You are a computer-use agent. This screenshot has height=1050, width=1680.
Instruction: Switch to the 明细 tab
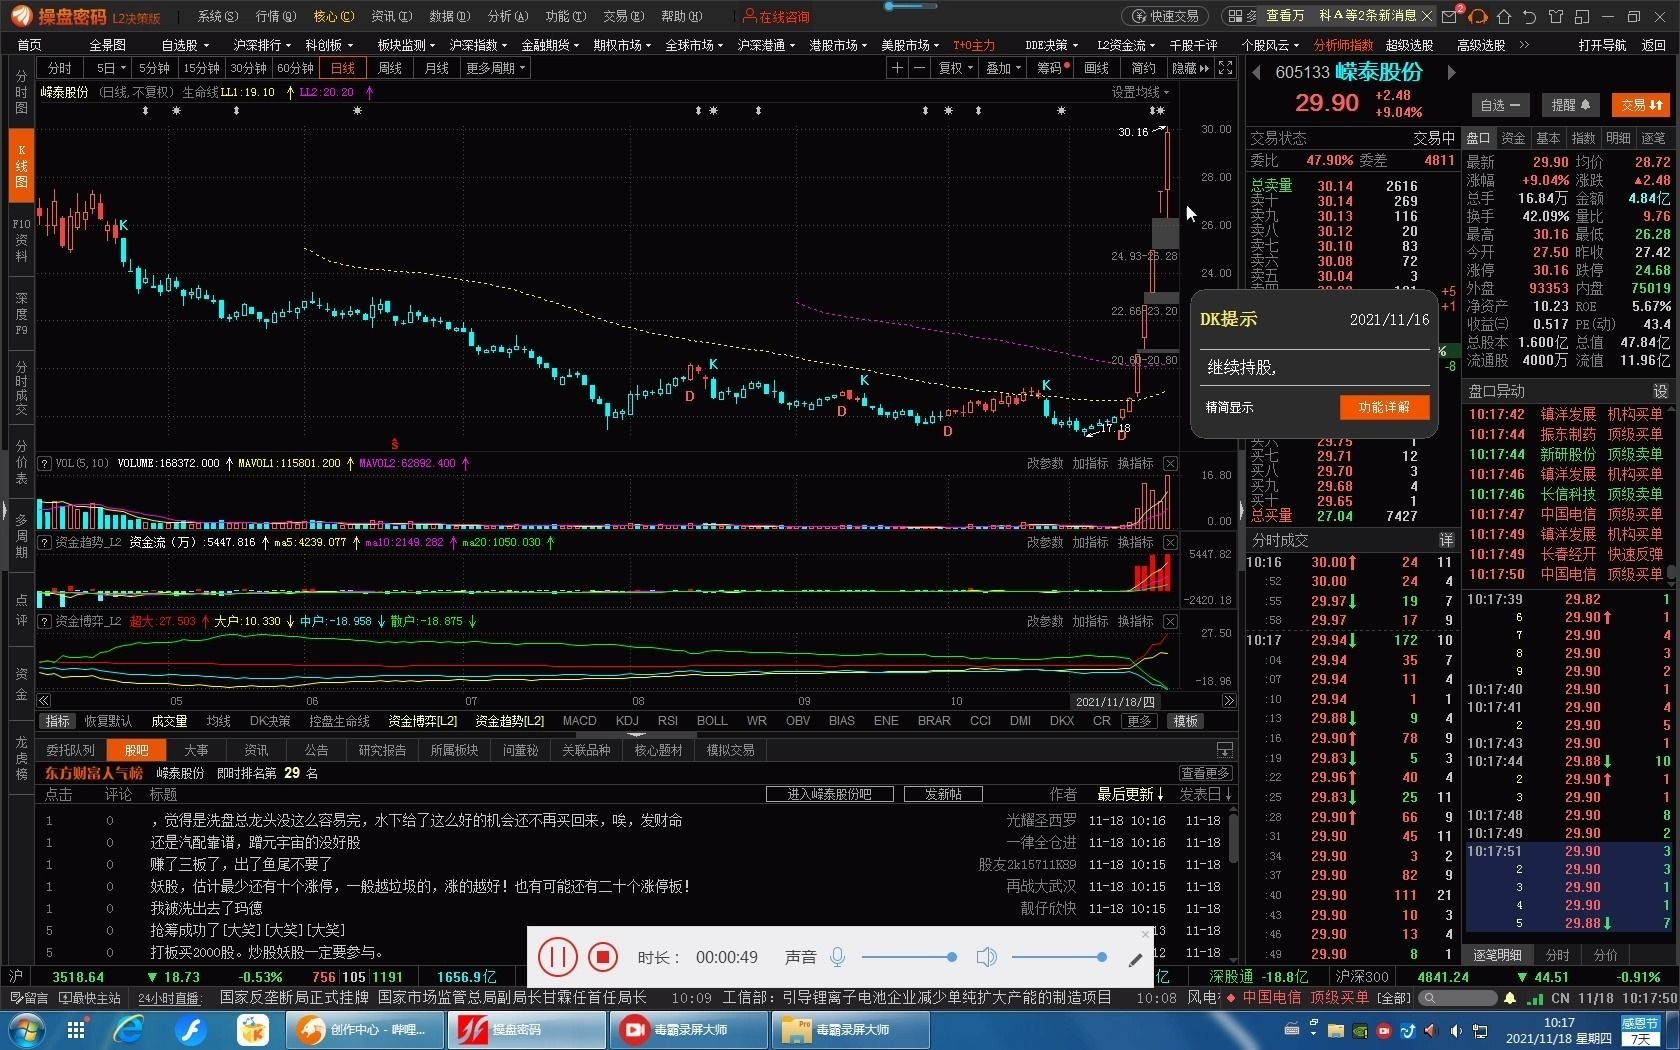click(x=1618, y=138)
